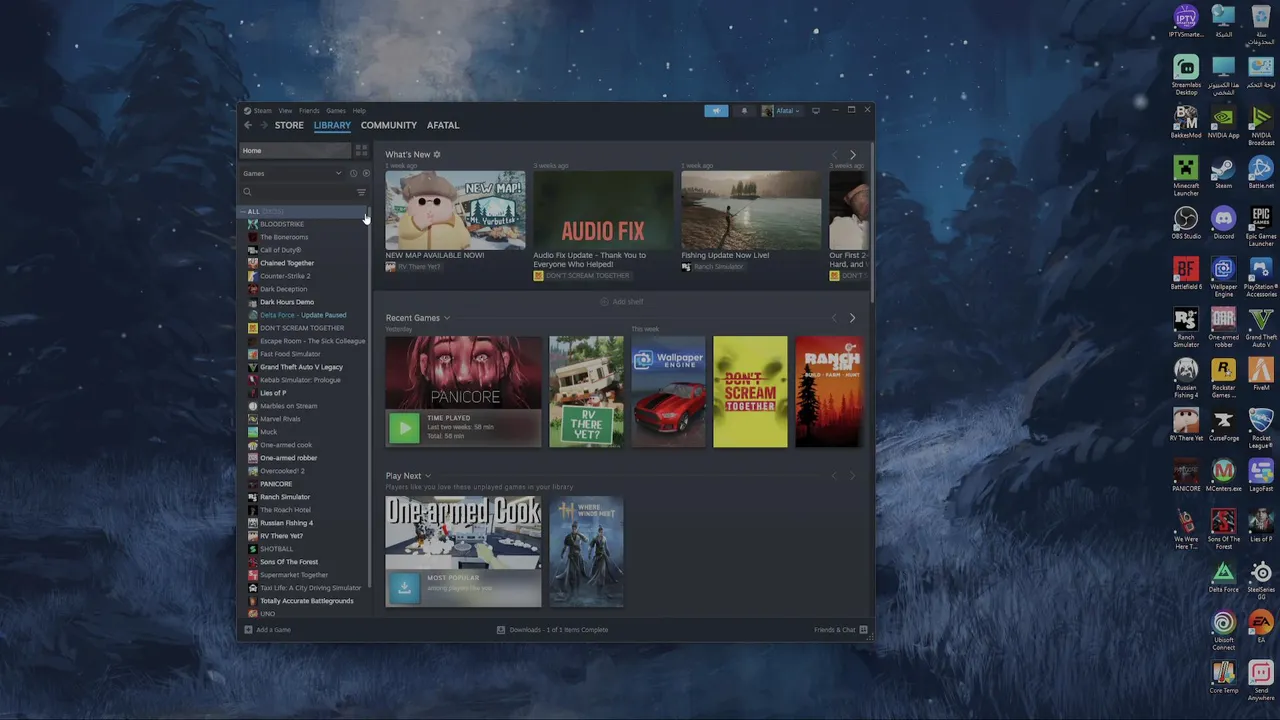Expand the Afatal account dropdown
This screenshot has width=1280, height=720.
tap(782, 111)
